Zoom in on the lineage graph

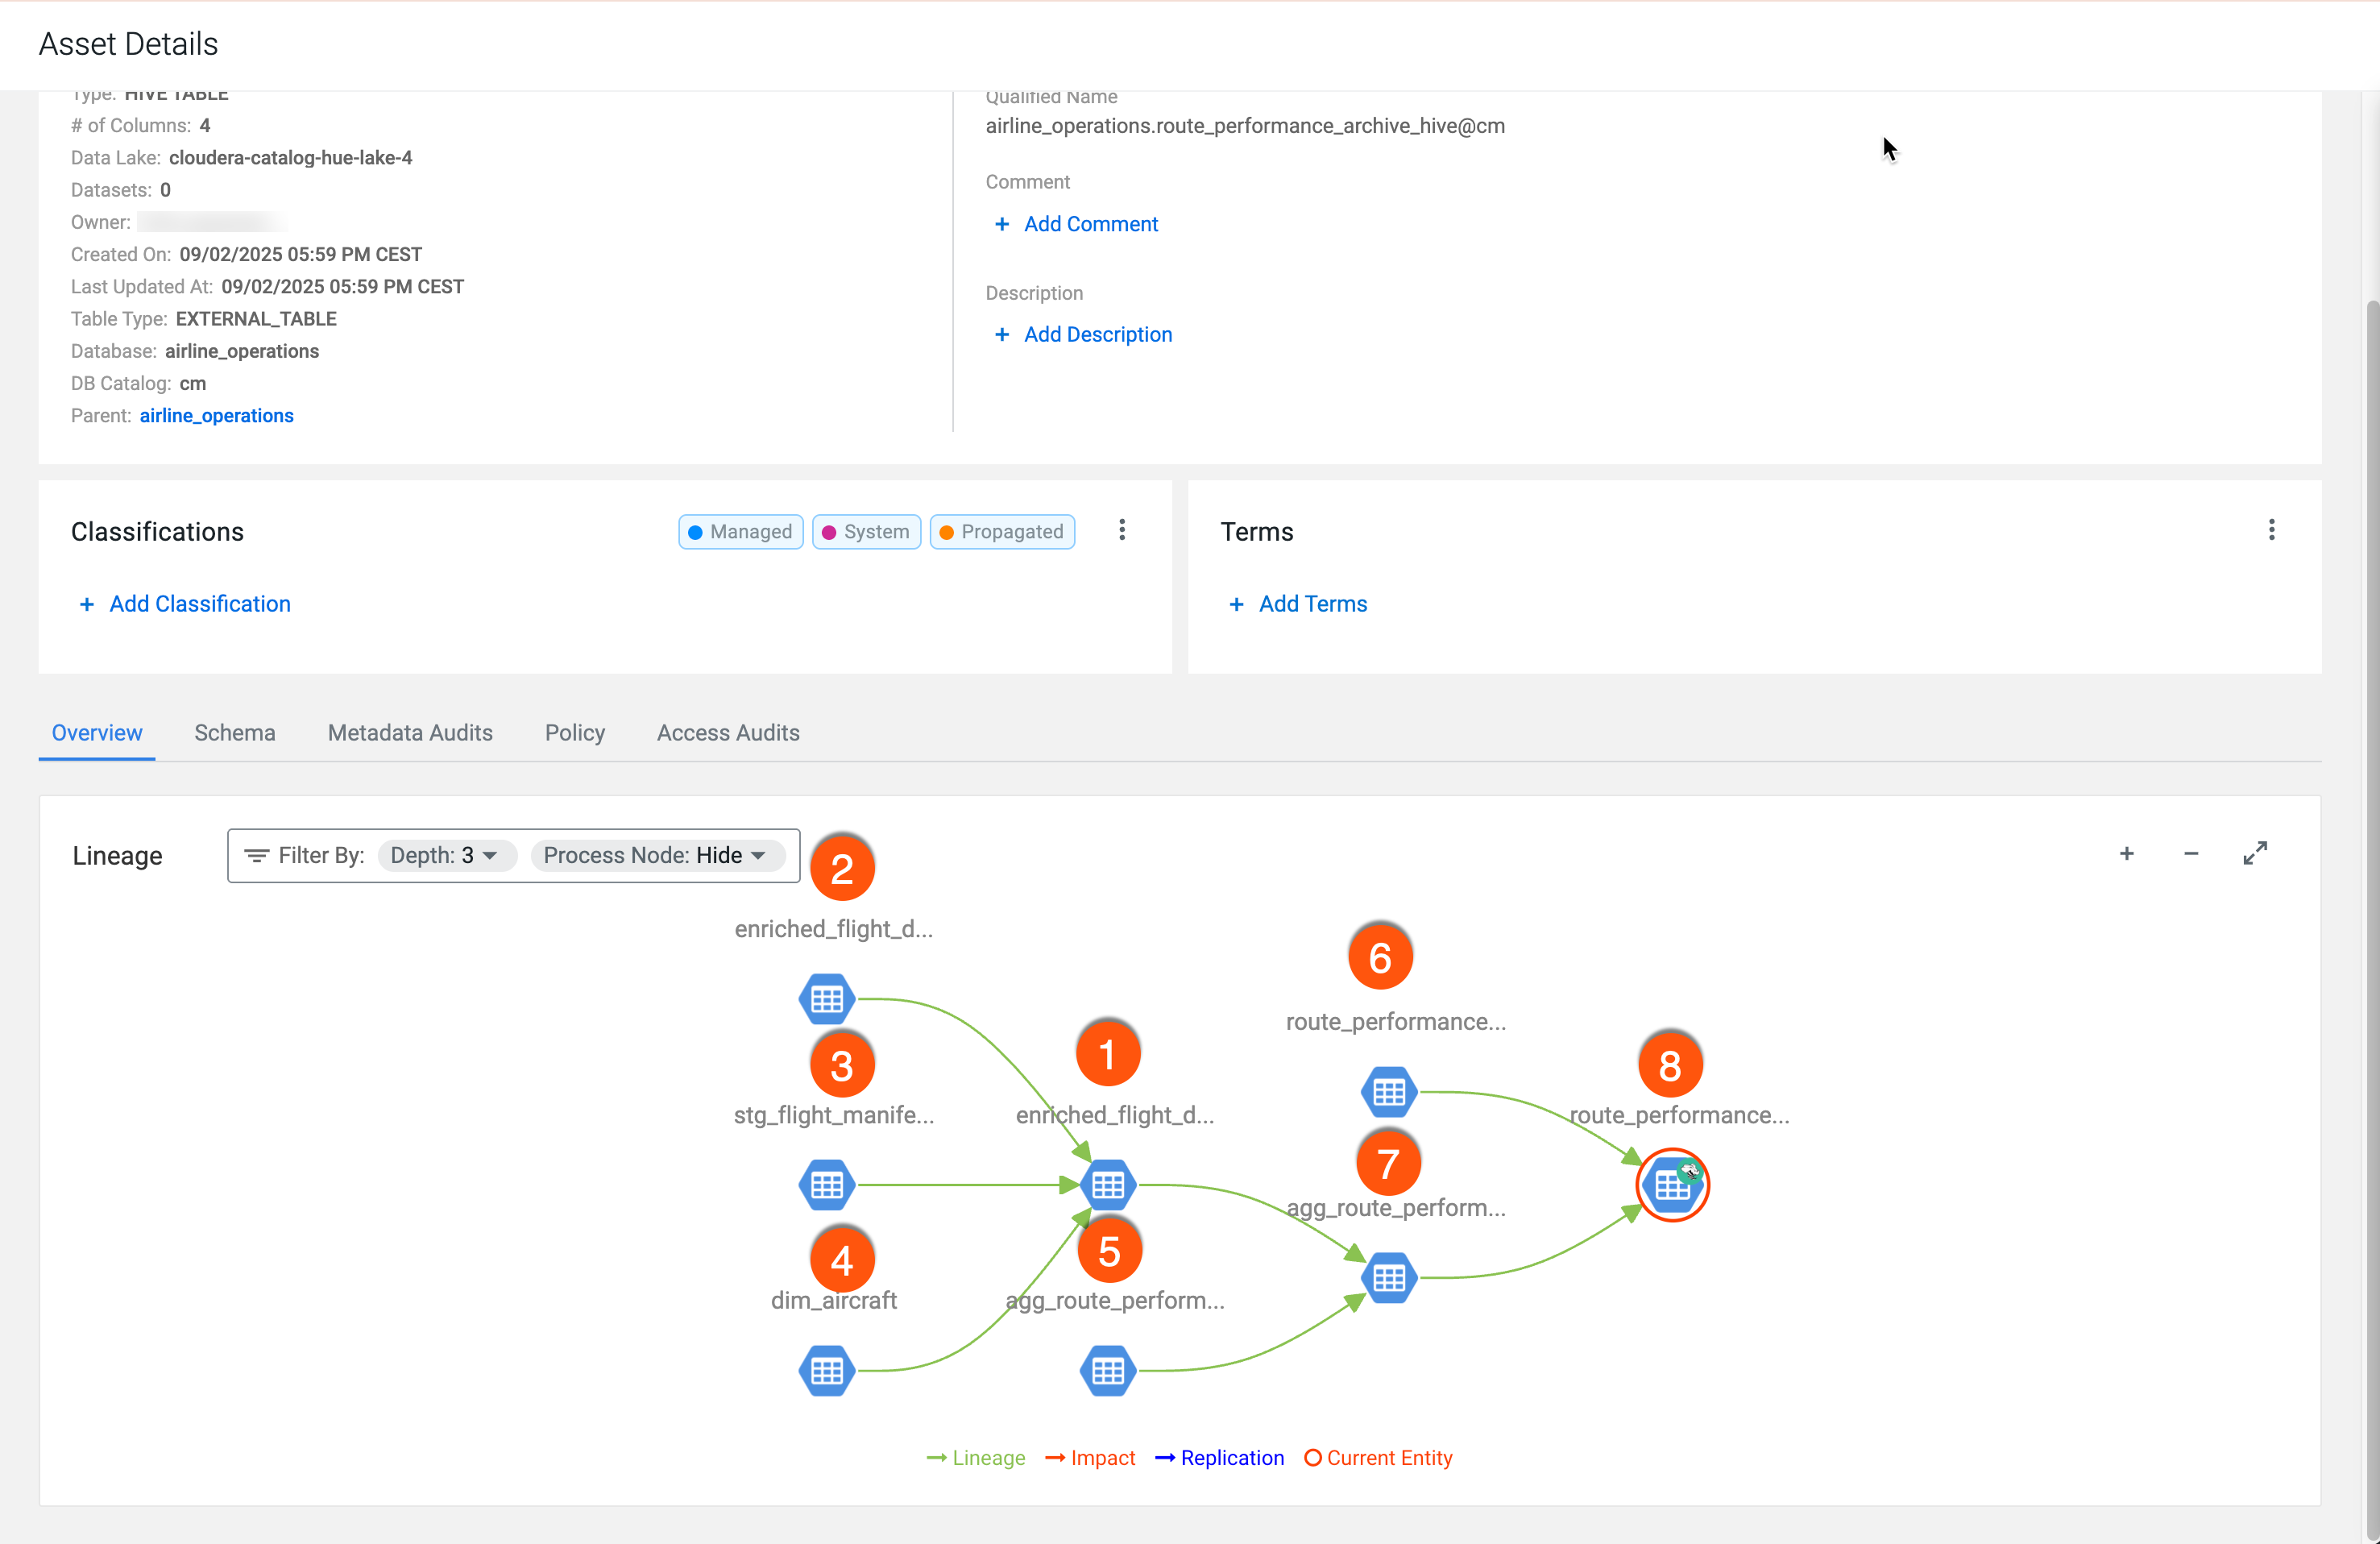coord(2126,853)
